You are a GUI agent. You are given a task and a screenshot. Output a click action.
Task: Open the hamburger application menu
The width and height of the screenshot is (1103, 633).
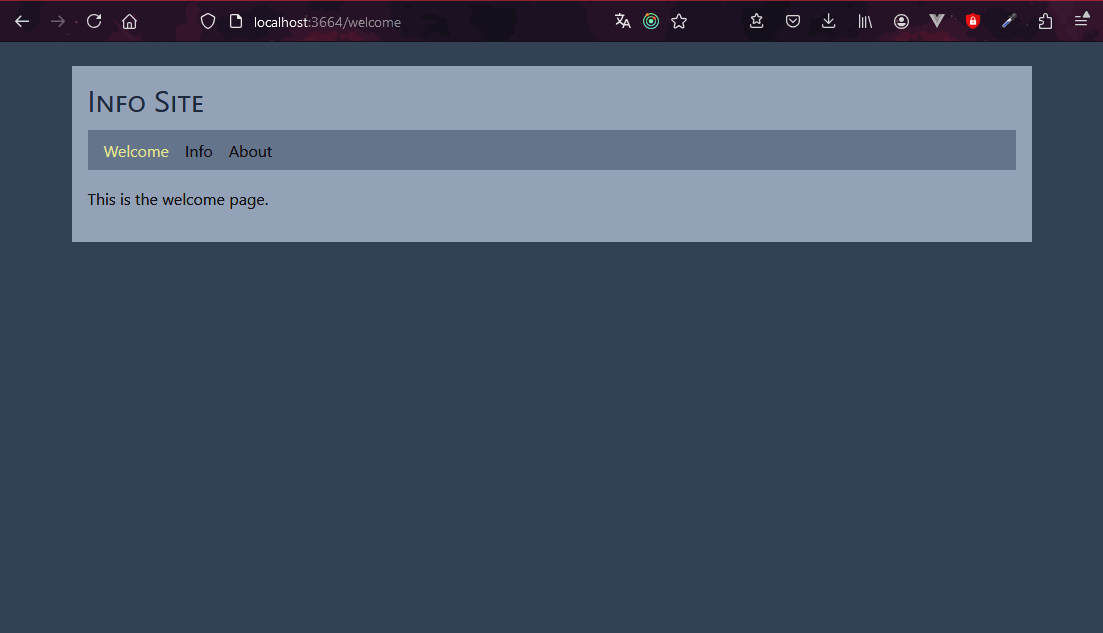pyautogui.click(x=1081, y=21)
